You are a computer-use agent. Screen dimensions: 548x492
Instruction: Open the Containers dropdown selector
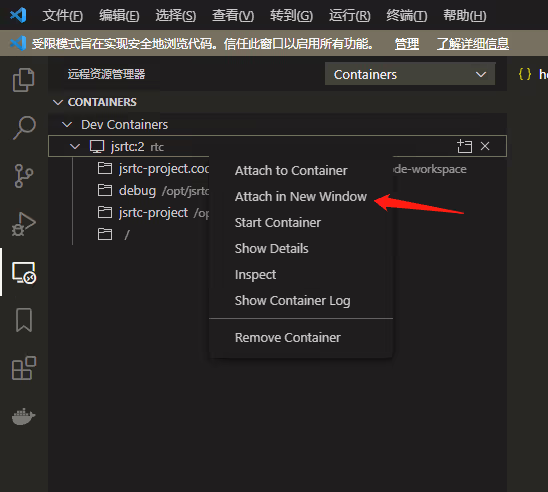(410, 74)
